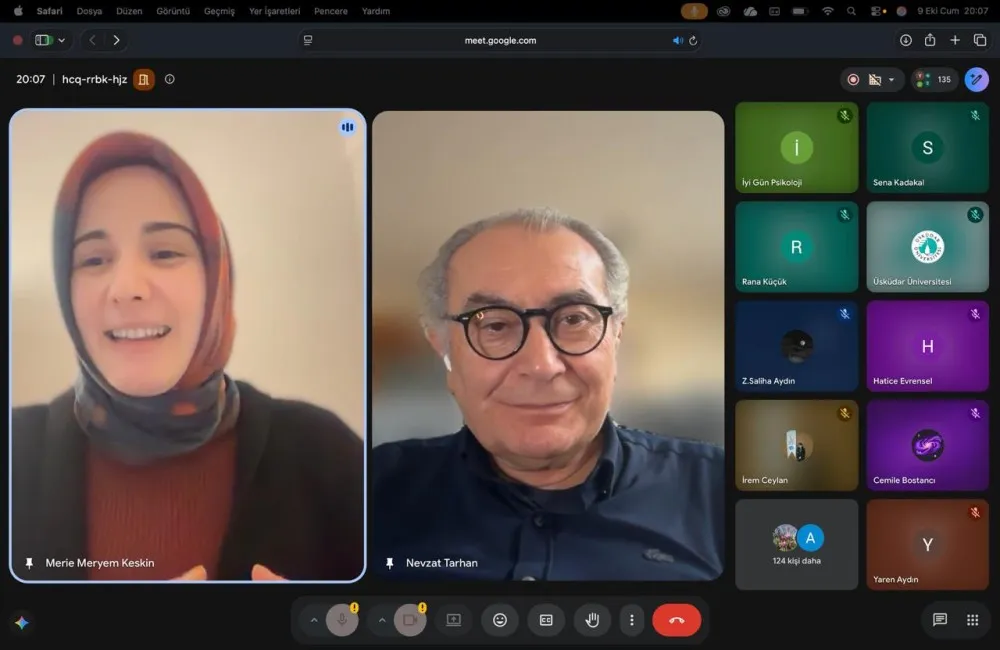Viewport: 1000px width, 650px height.
Task: Show Safari downloads
Action: pyautogui.click(x=906, y=40)
